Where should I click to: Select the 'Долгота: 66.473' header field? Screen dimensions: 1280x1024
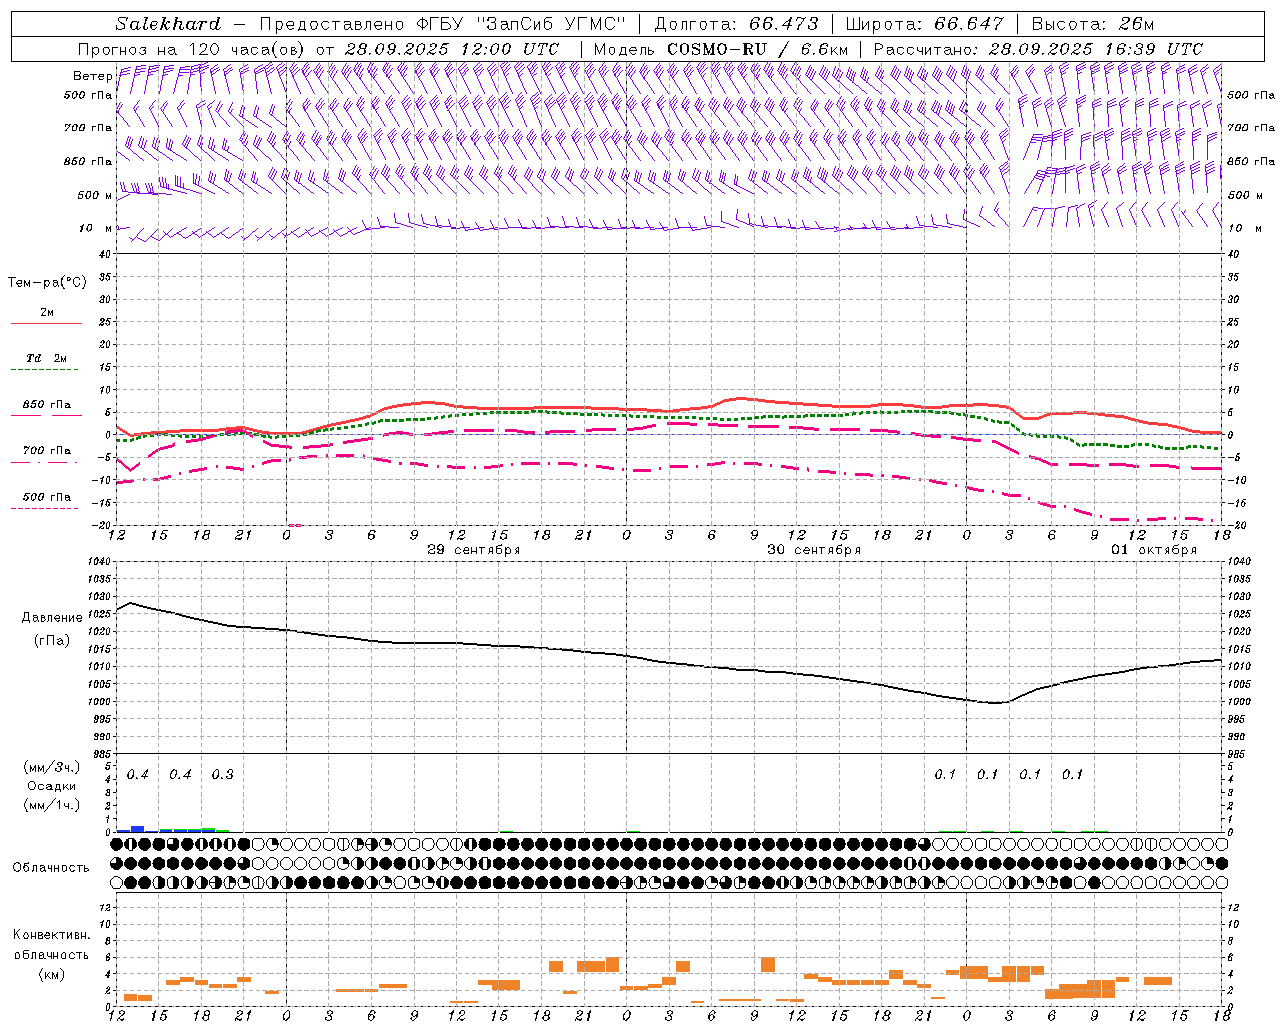click(x=736, y=24)
